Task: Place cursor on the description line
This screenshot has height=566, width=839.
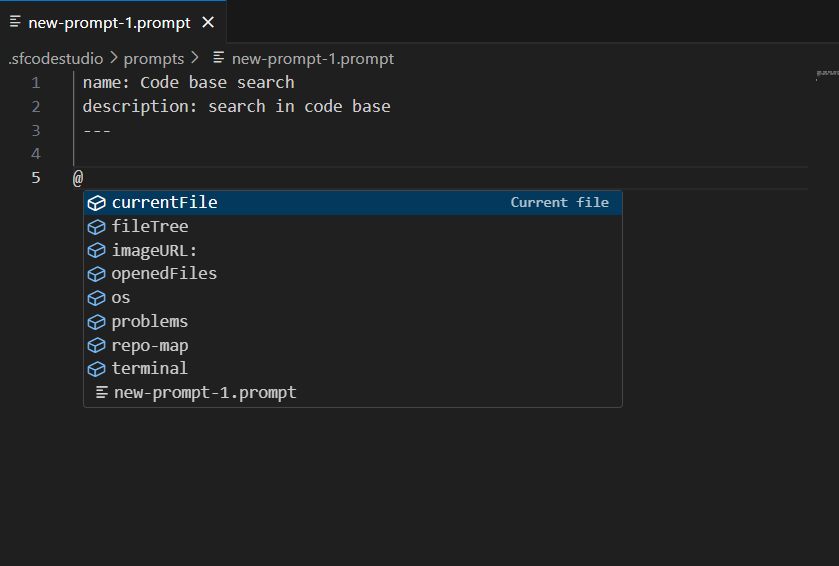Action: [x=236, y=106]
